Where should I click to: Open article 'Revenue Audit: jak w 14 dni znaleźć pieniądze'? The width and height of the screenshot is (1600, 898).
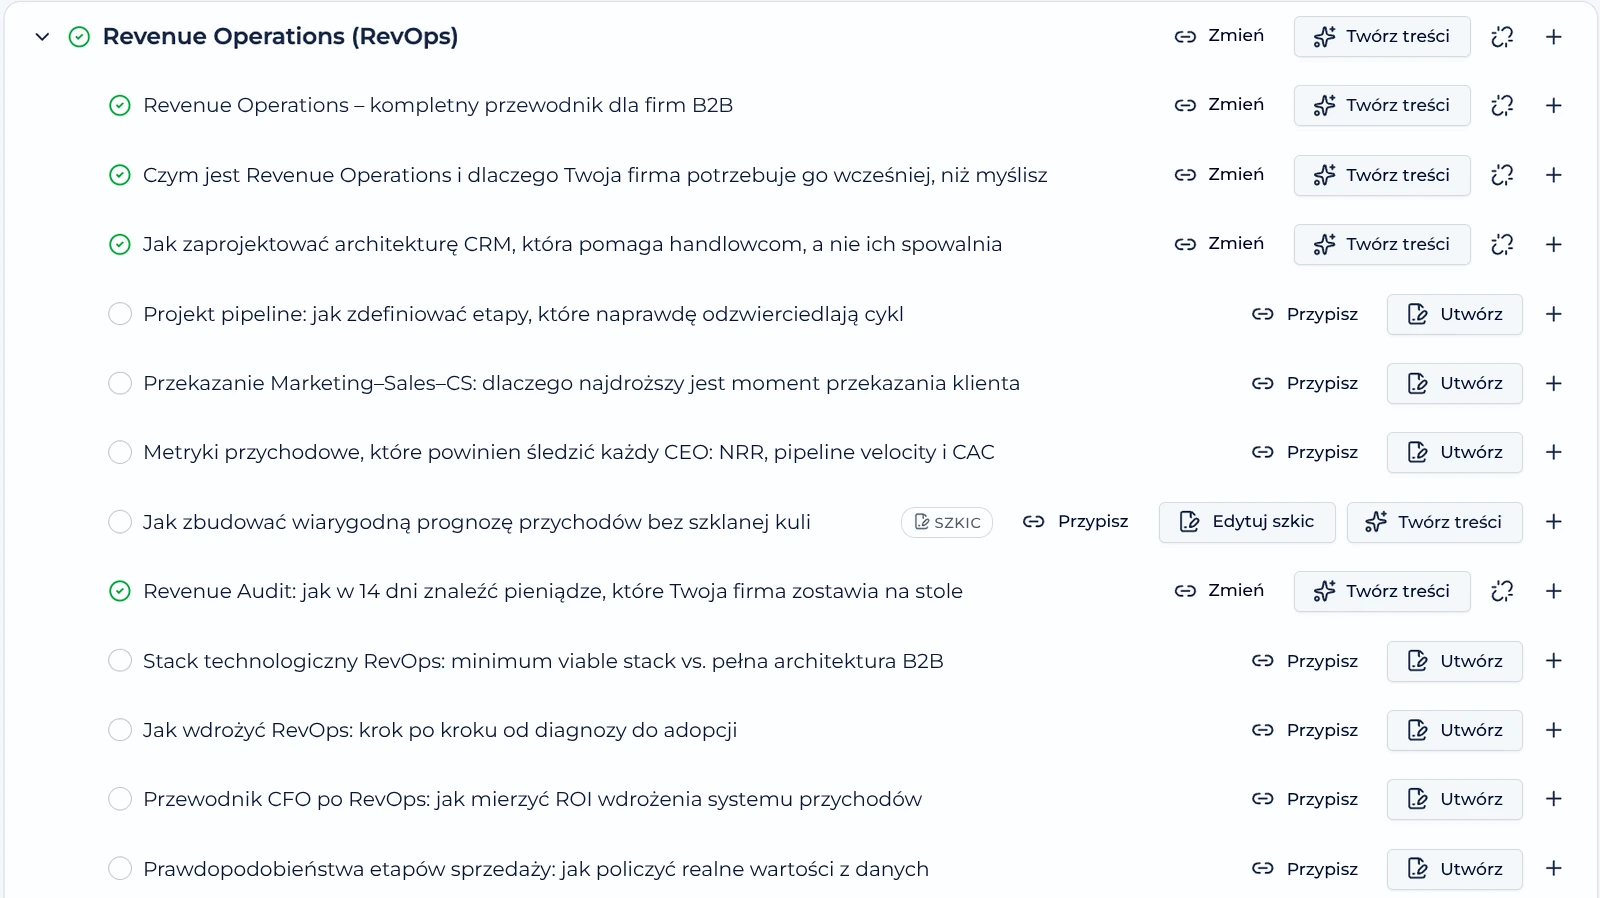[553, 591]
